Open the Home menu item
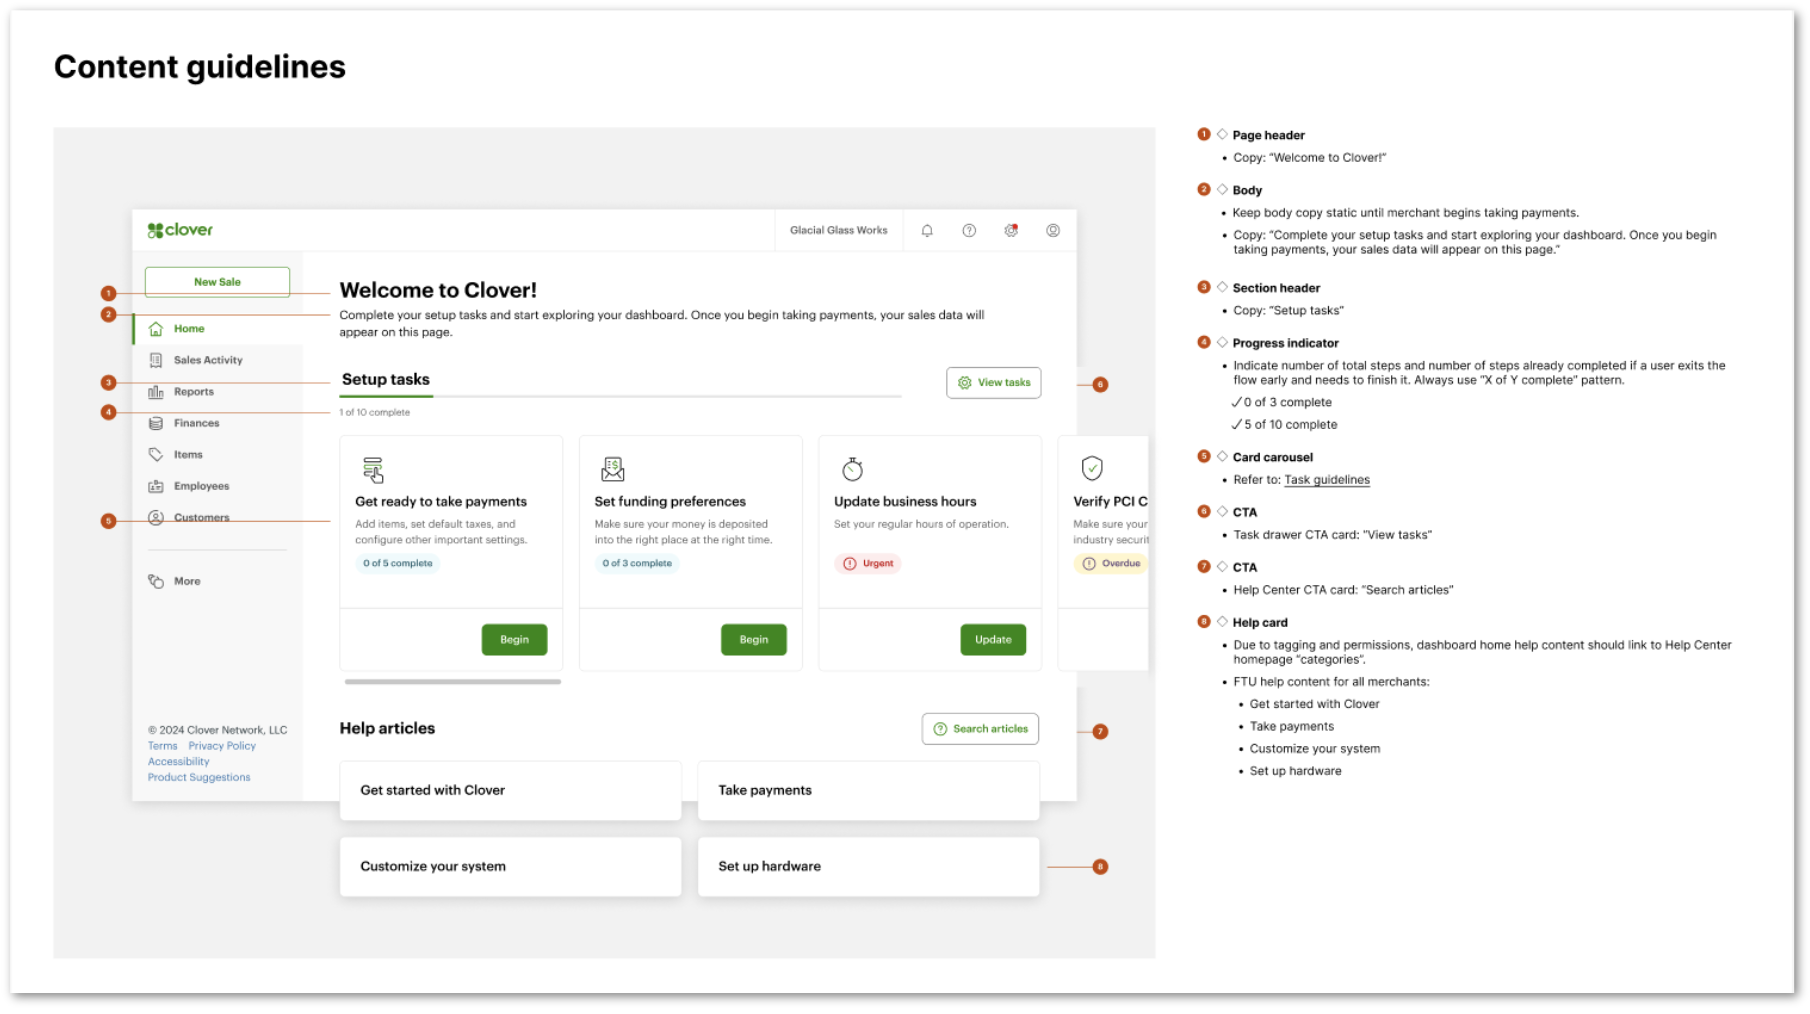This screenshot has width=1810, height=1014. 217,329
